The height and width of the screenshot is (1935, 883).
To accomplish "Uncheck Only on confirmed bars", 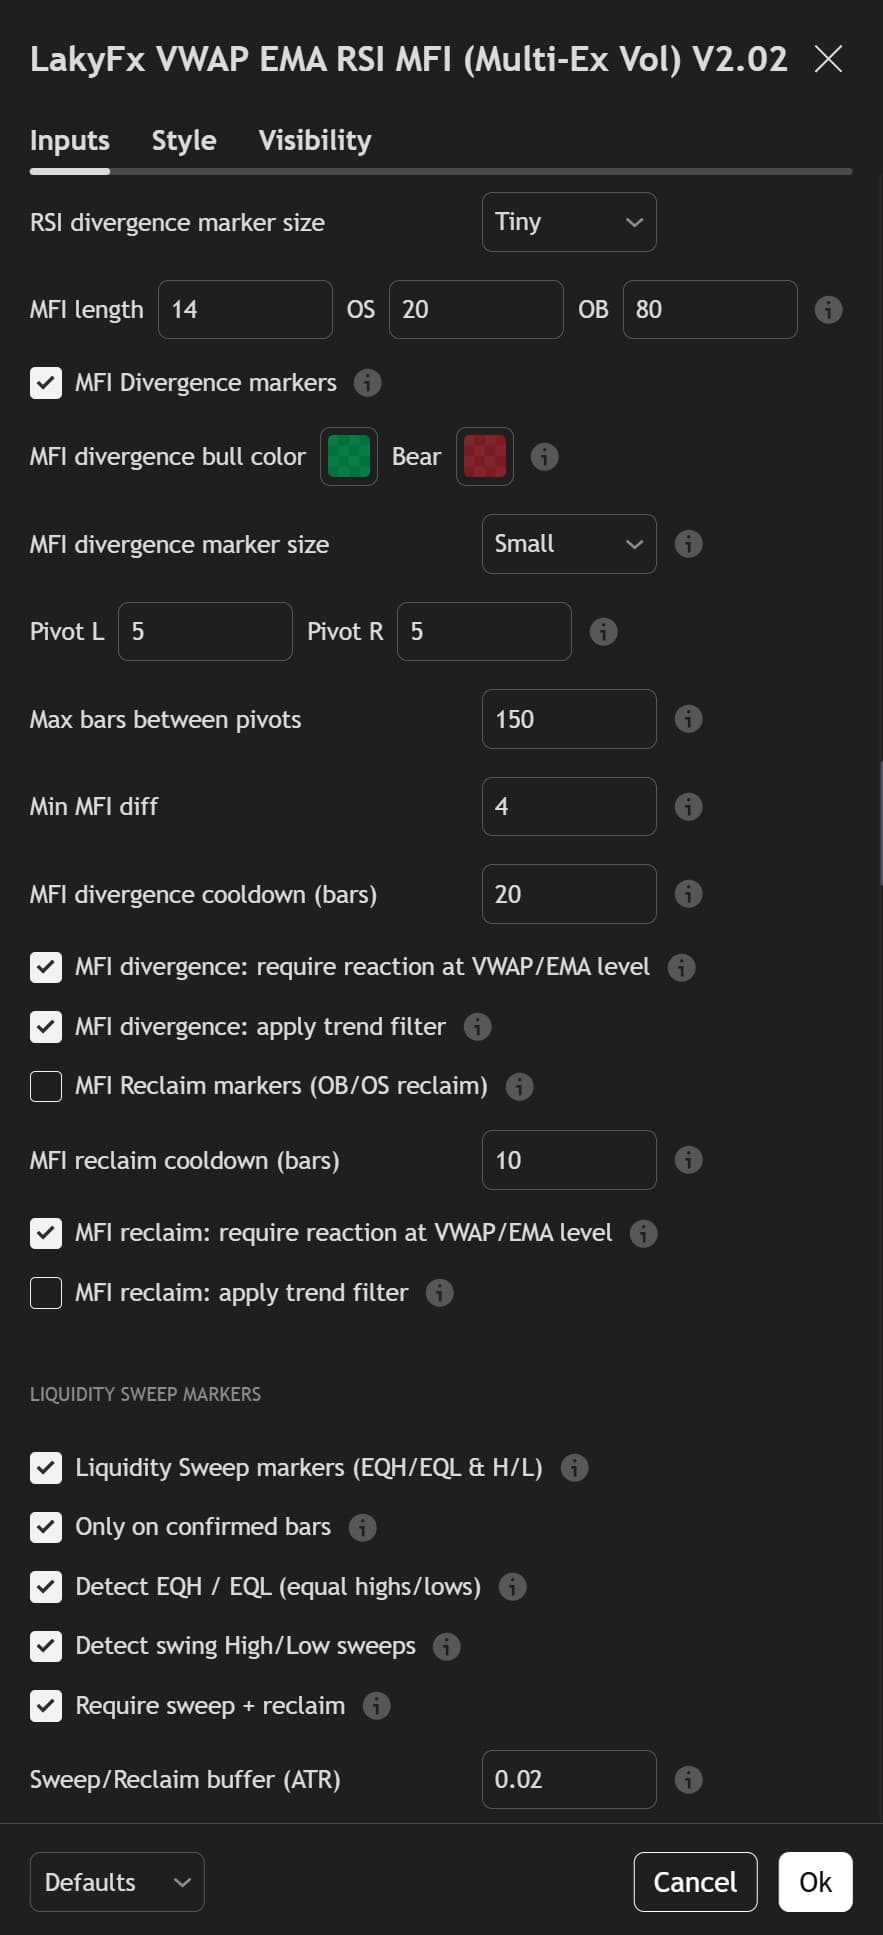I will pos(46,1527).
